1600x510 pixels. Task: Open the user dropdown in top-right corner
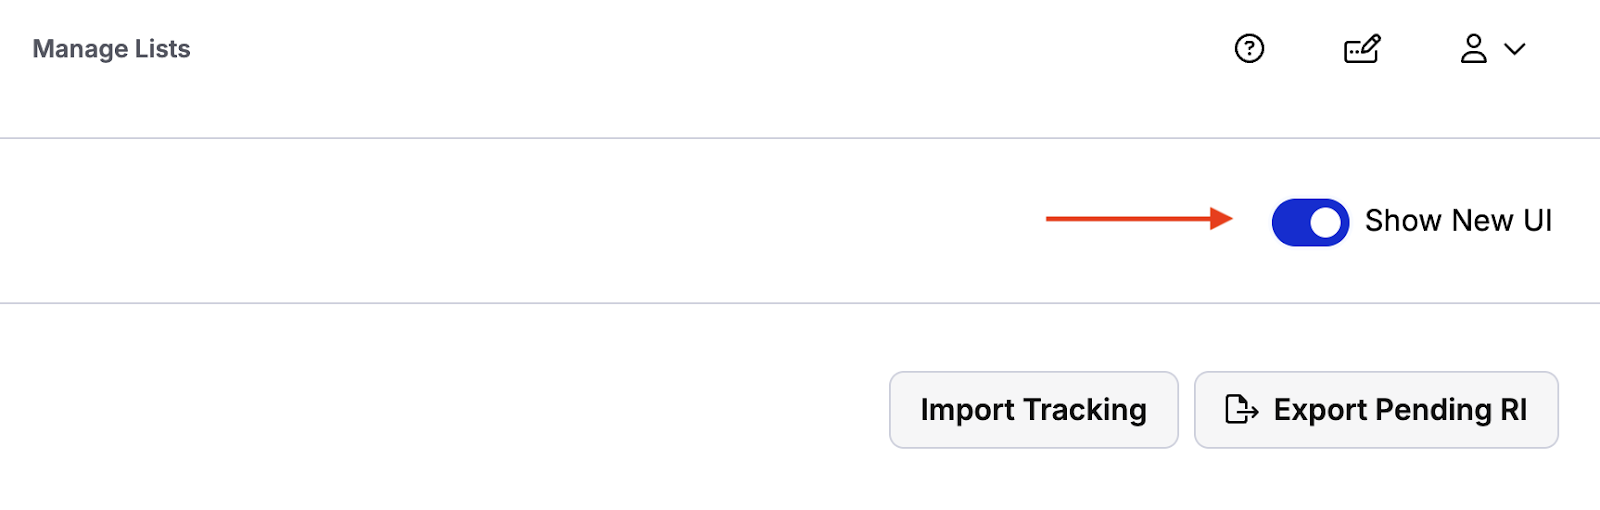coord(1493,48)
